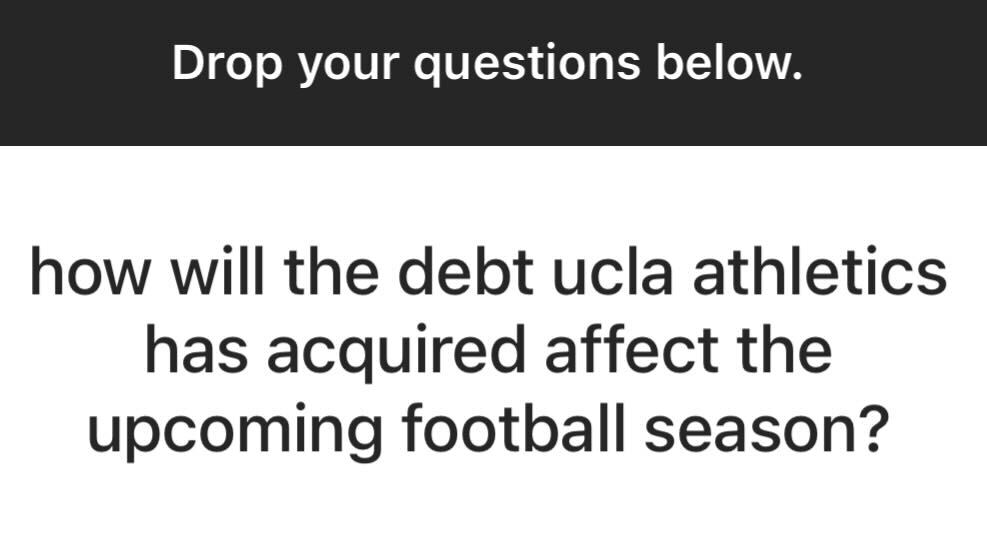Click the word 'affect' in the question
The image size is (987, 540).
[x=631, y=349]
